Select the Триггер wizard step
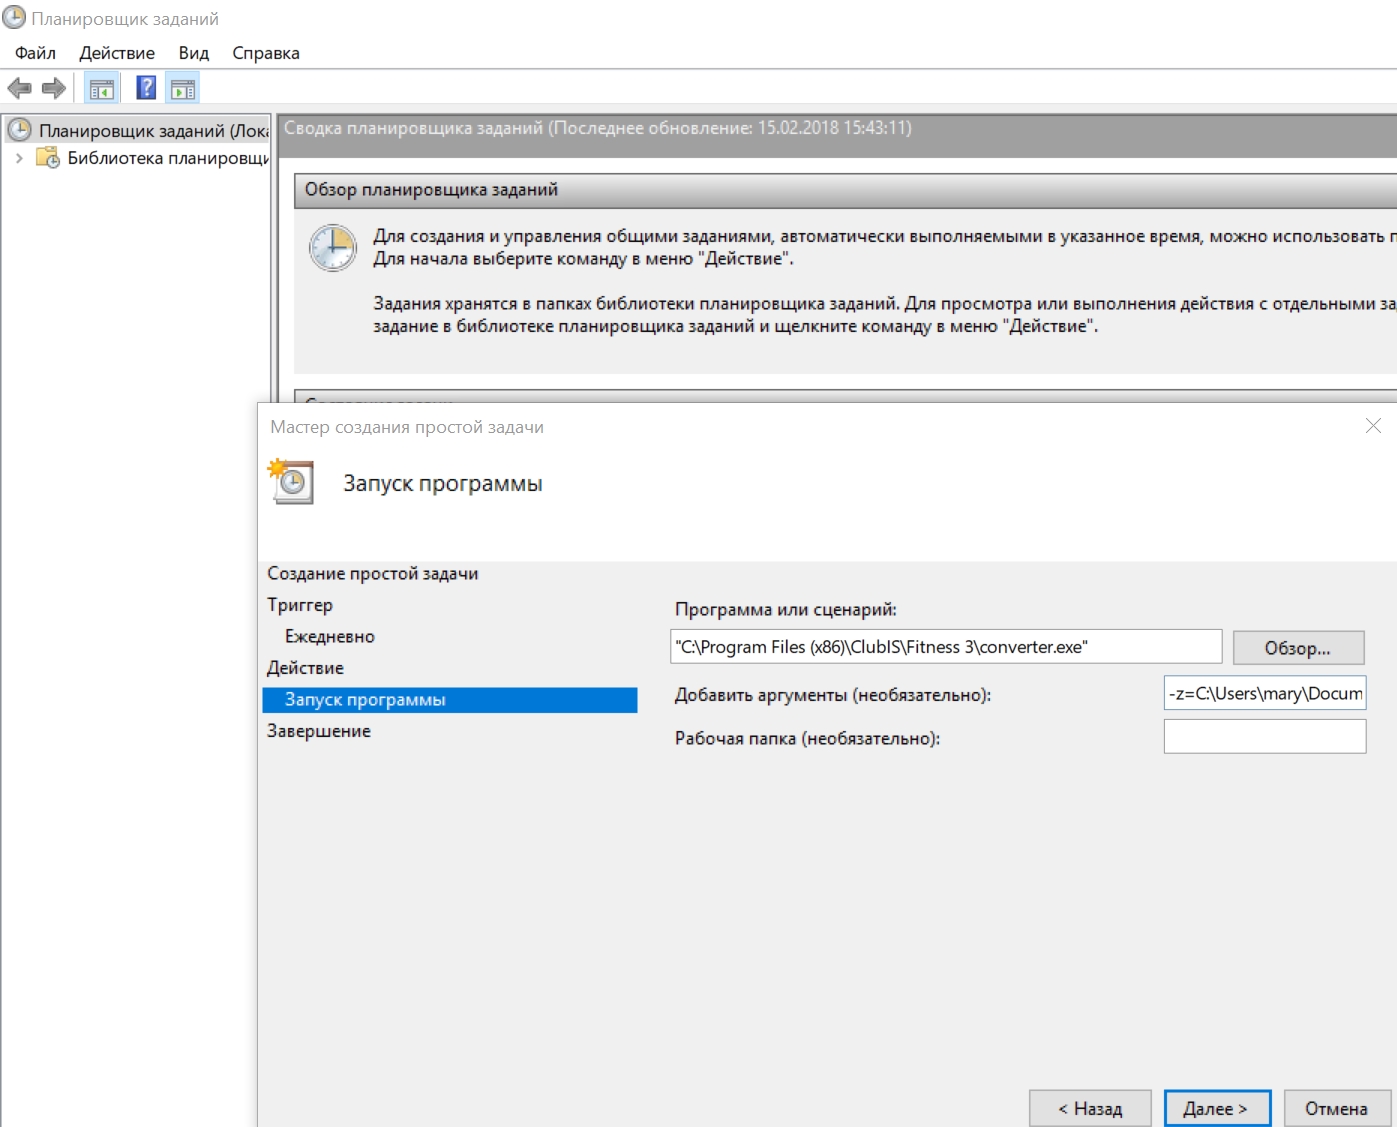This screenshot has width=1397, height=1127. click(x=300, y=605)
